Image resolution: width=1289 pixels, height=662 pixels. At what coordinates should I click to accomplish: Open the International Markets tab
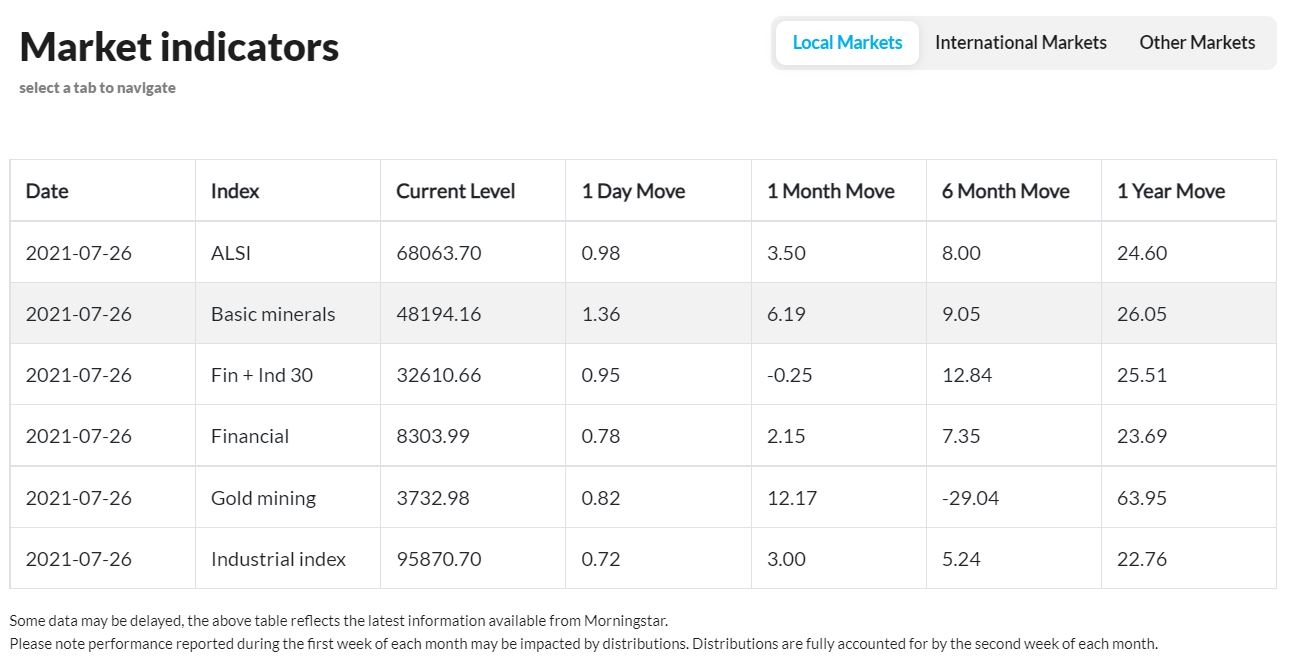(1020, 42)
